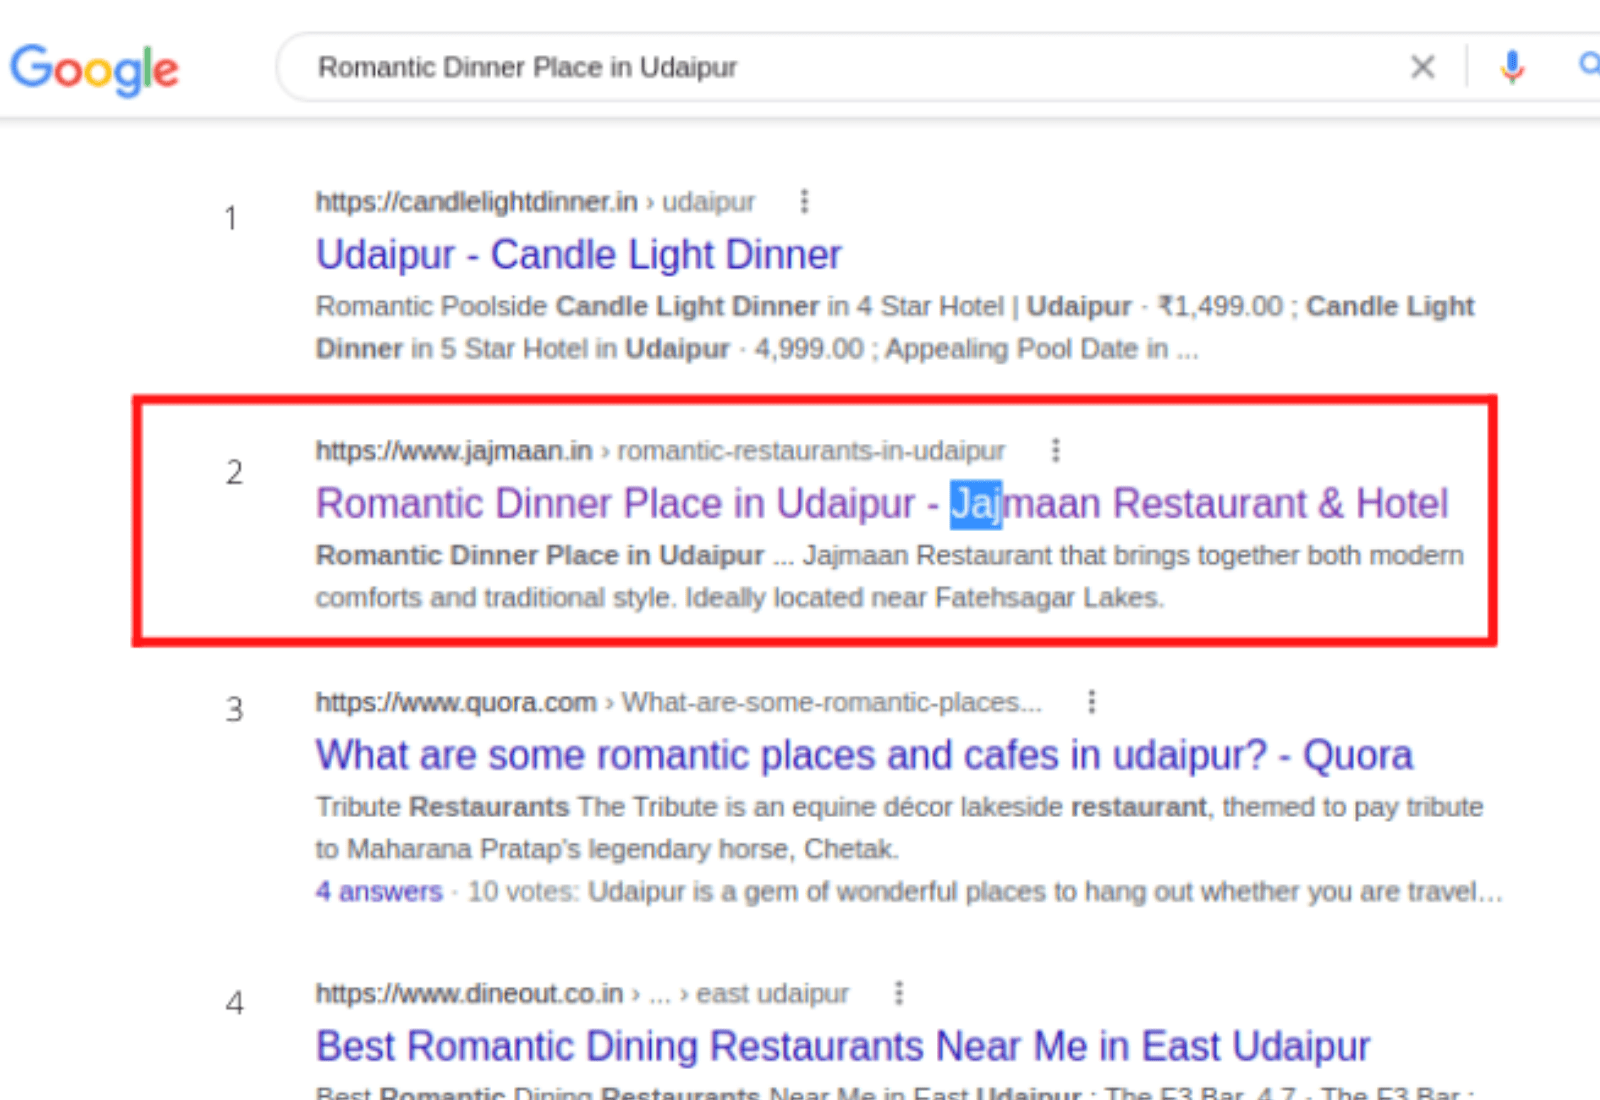The image size is (1600, 1100).
Task: Start voice search with microphone icon
Action: pyautogui.click(x=1512, y=67)
